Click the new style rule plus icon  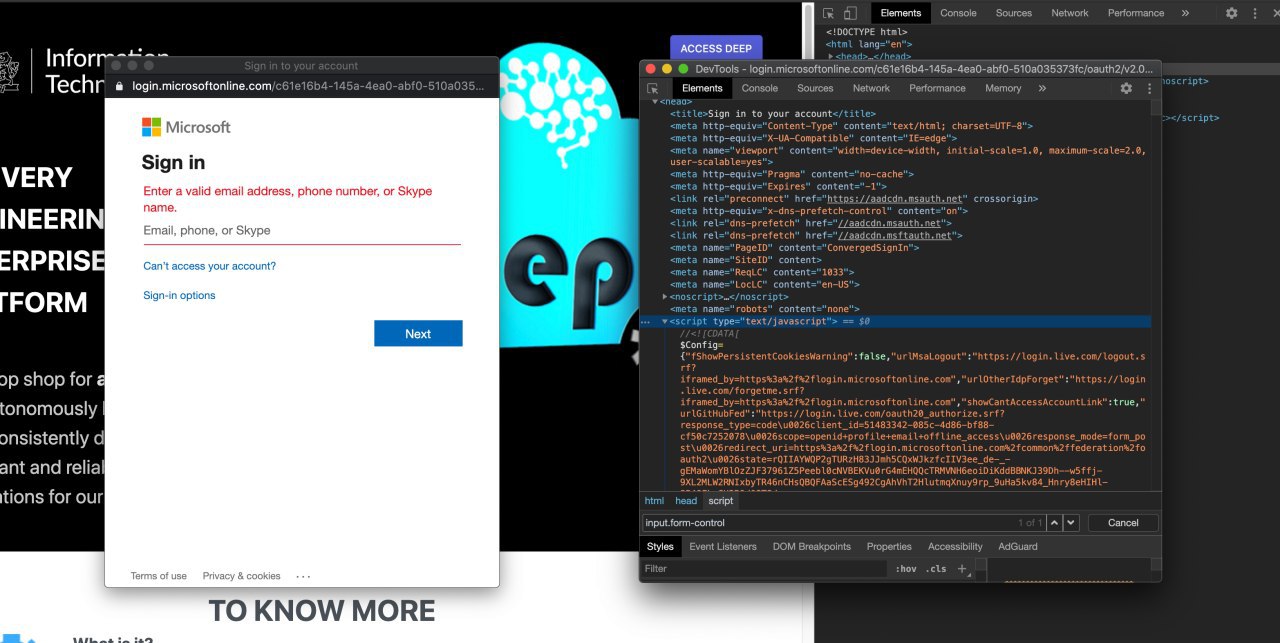[962, 568]
